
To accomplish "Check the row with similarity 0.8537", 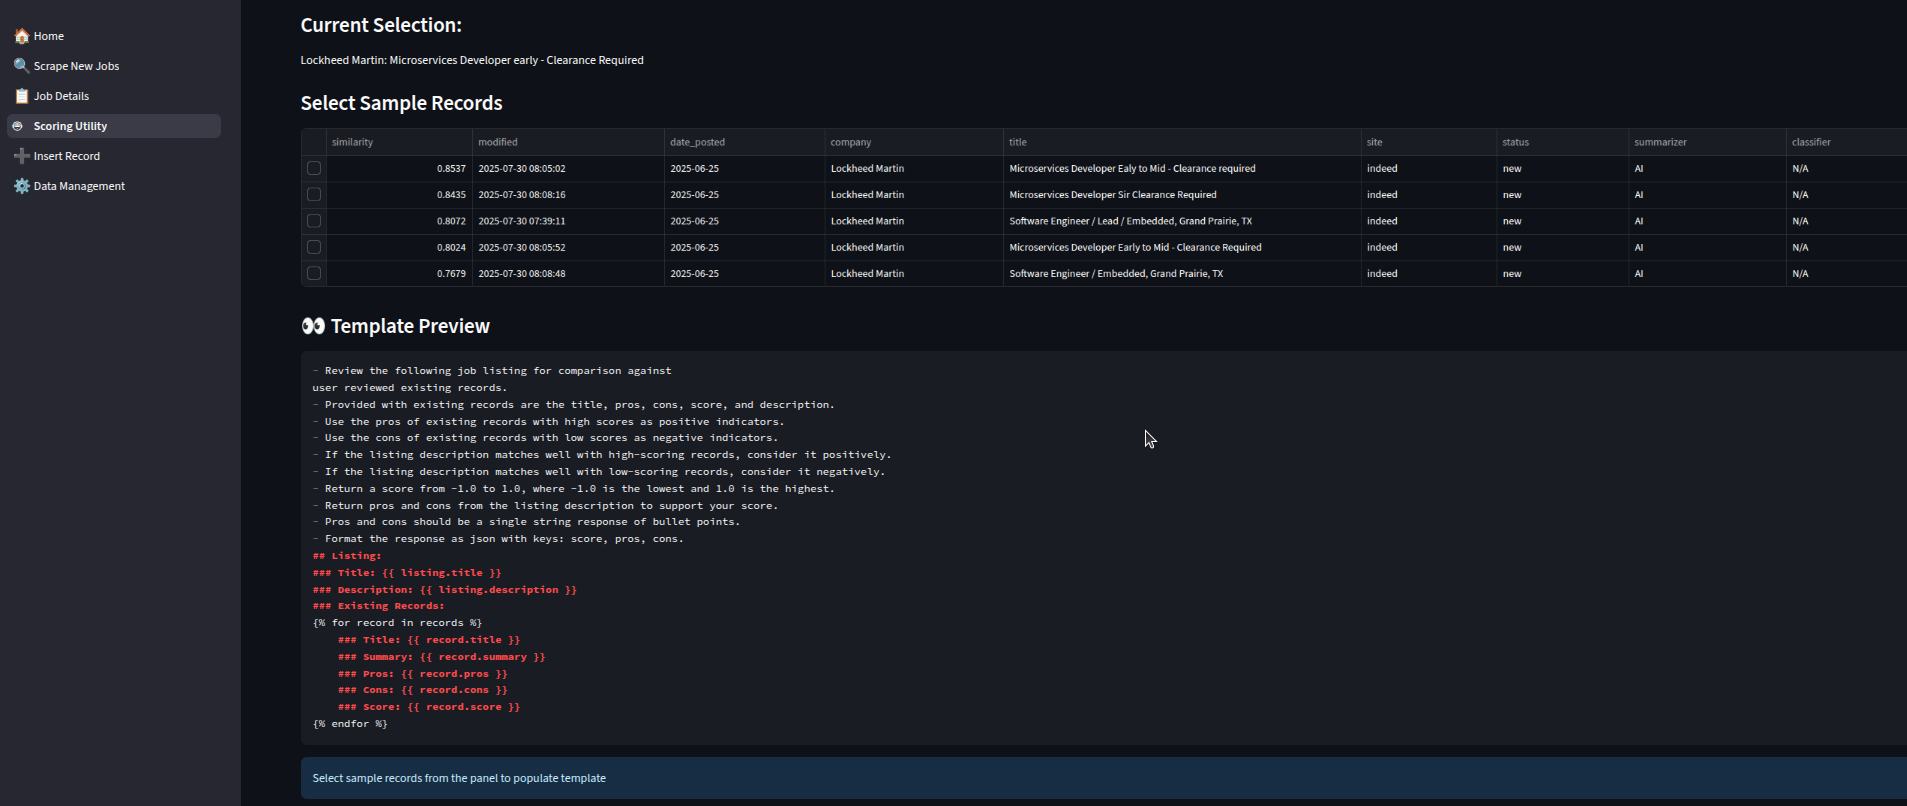I will tap(314, 169).
